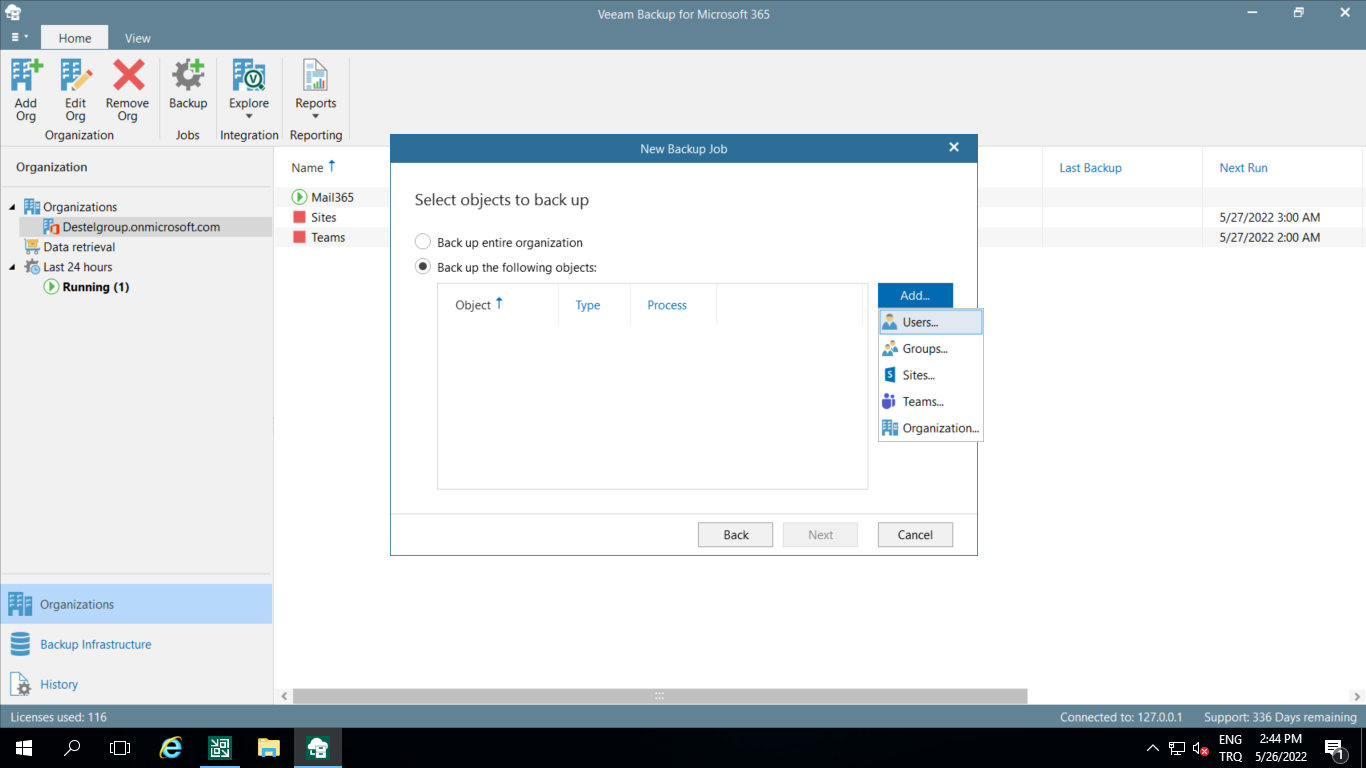Open Backup Infrastructure navigation pane

(x=136, y=644)
